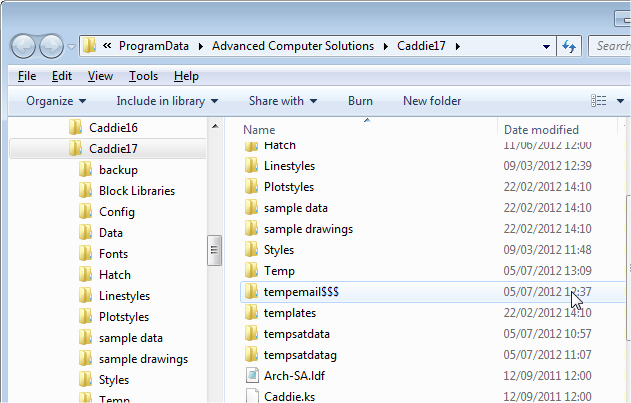Click ProgramData in the breadcrumb path
631x403 pixels.
click(x=154, y=46)
